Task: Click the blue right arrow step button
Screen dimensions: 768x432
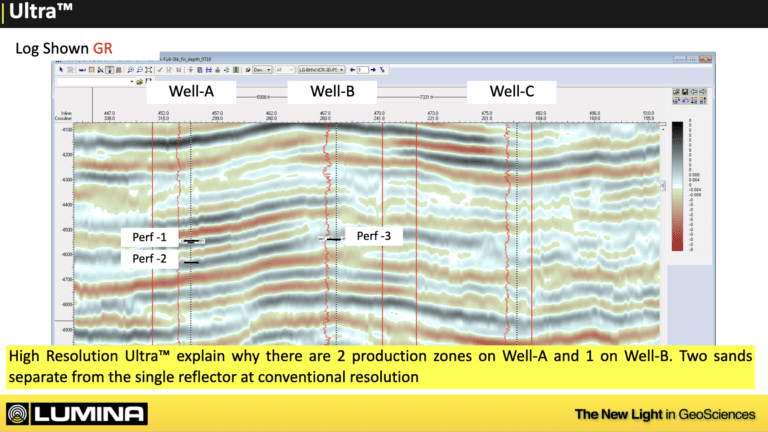Action: click(x=373, y=70)
